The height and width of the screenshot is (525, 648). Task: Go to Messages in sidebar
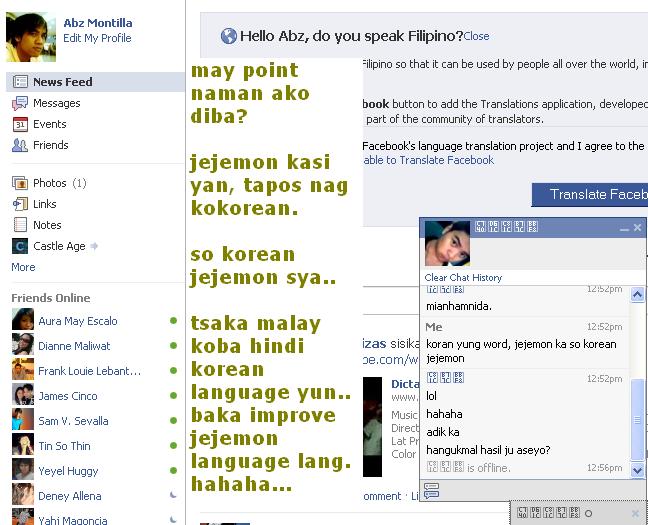(57, 103)
